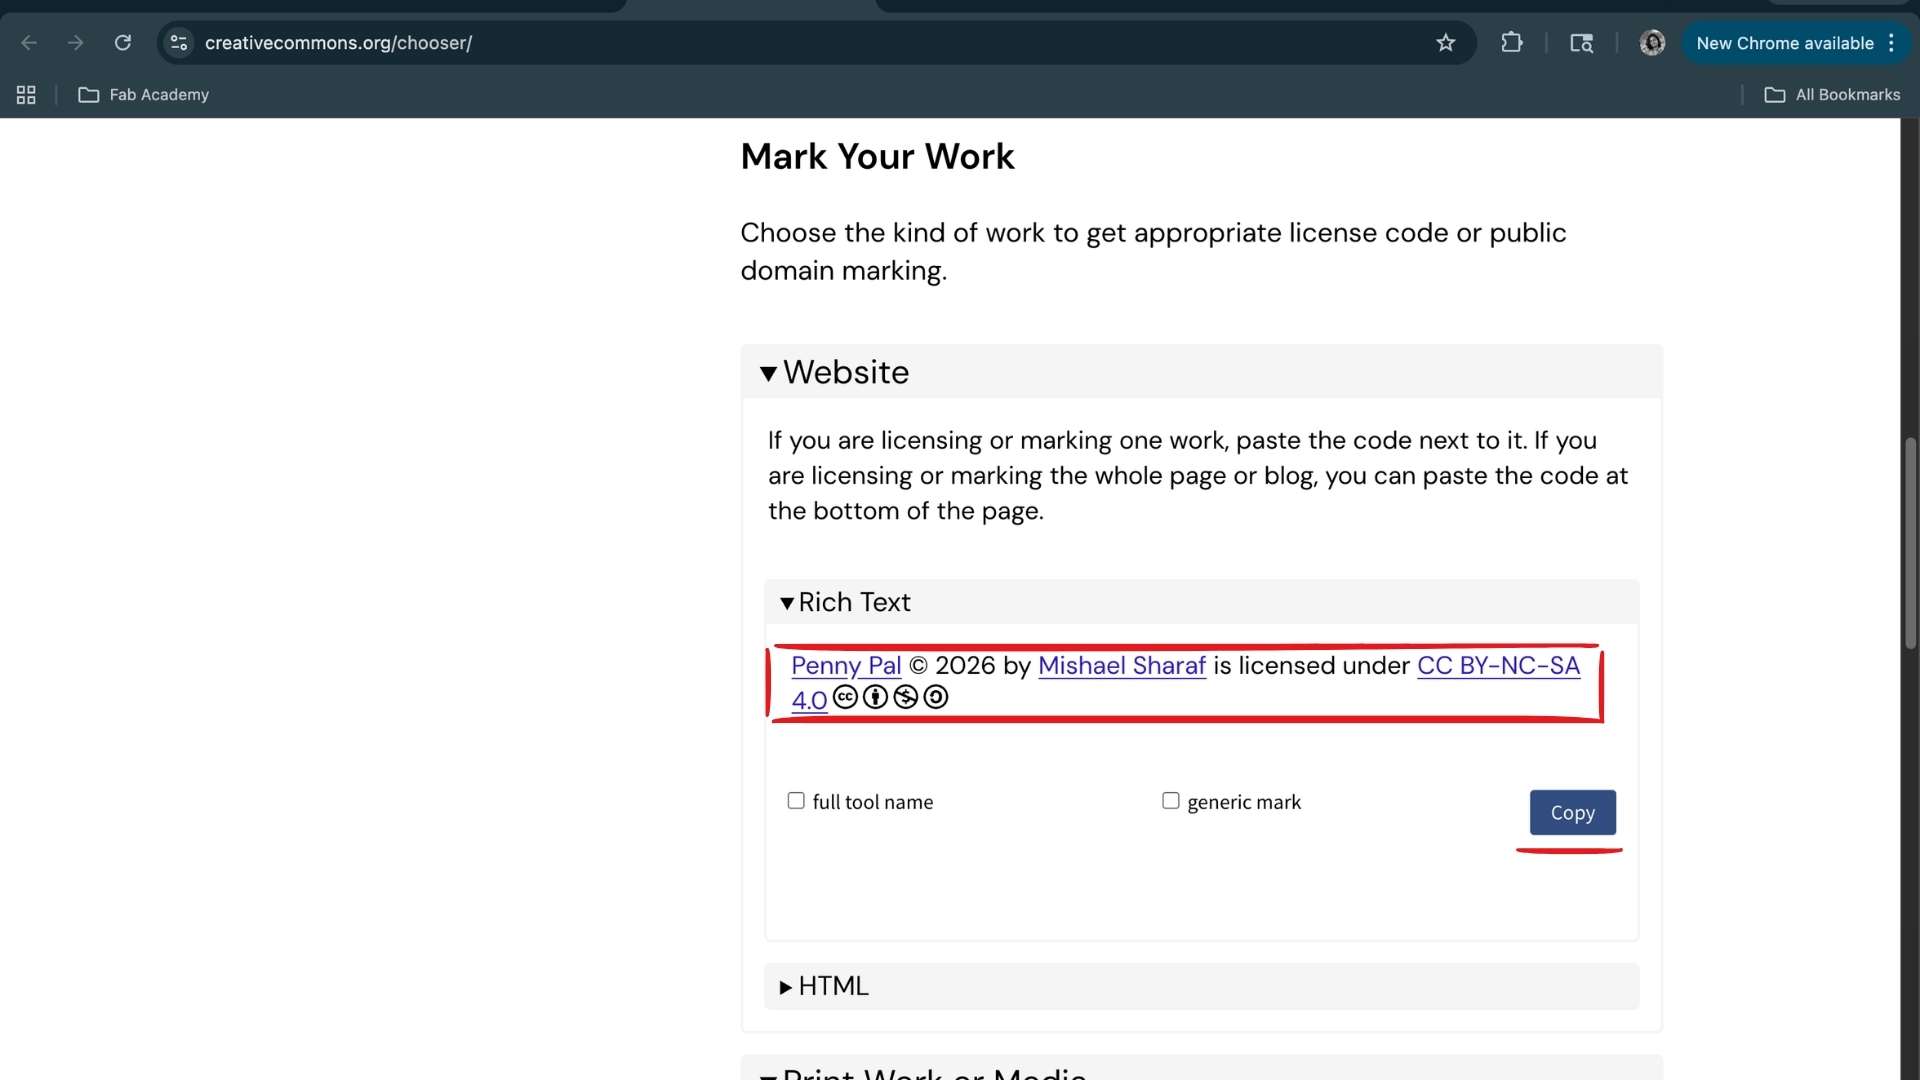Open the site information icon in address bar
The width and height of the screenshot is (1920, 1080).
pyautogui.click(x=179, y=43)
